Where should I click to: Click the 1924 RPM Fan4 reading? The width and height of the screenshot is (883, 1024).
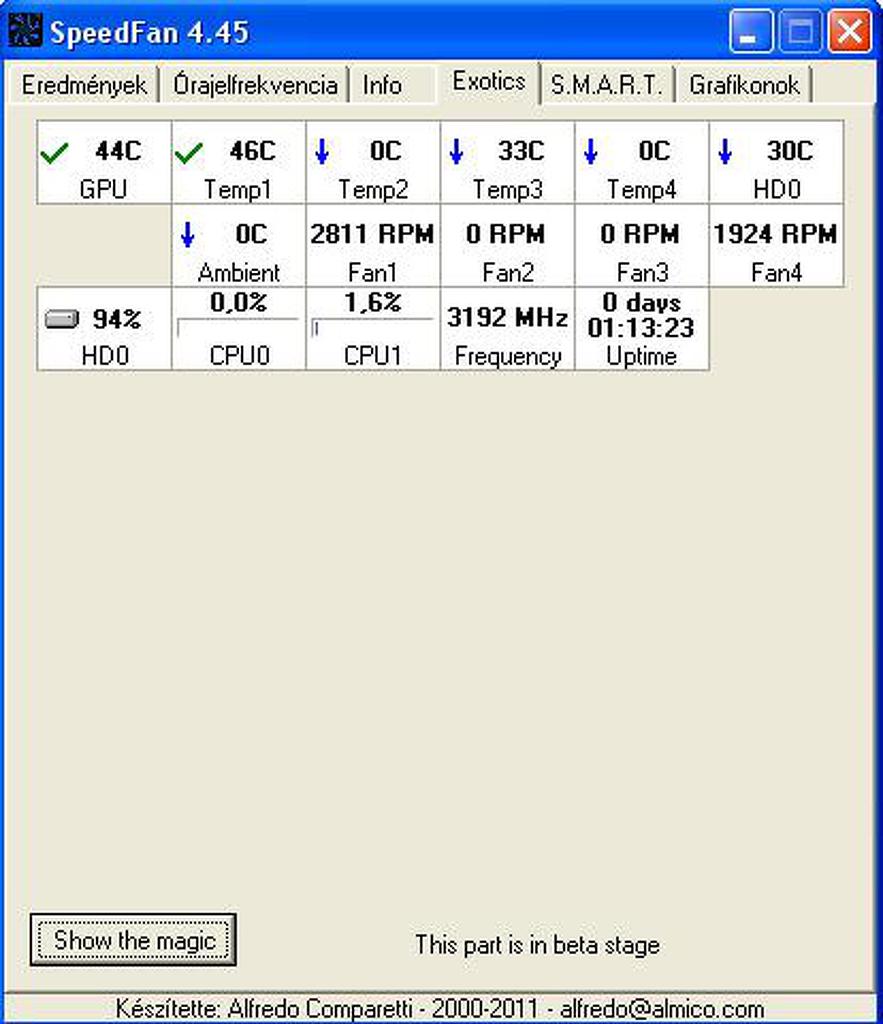775,234
